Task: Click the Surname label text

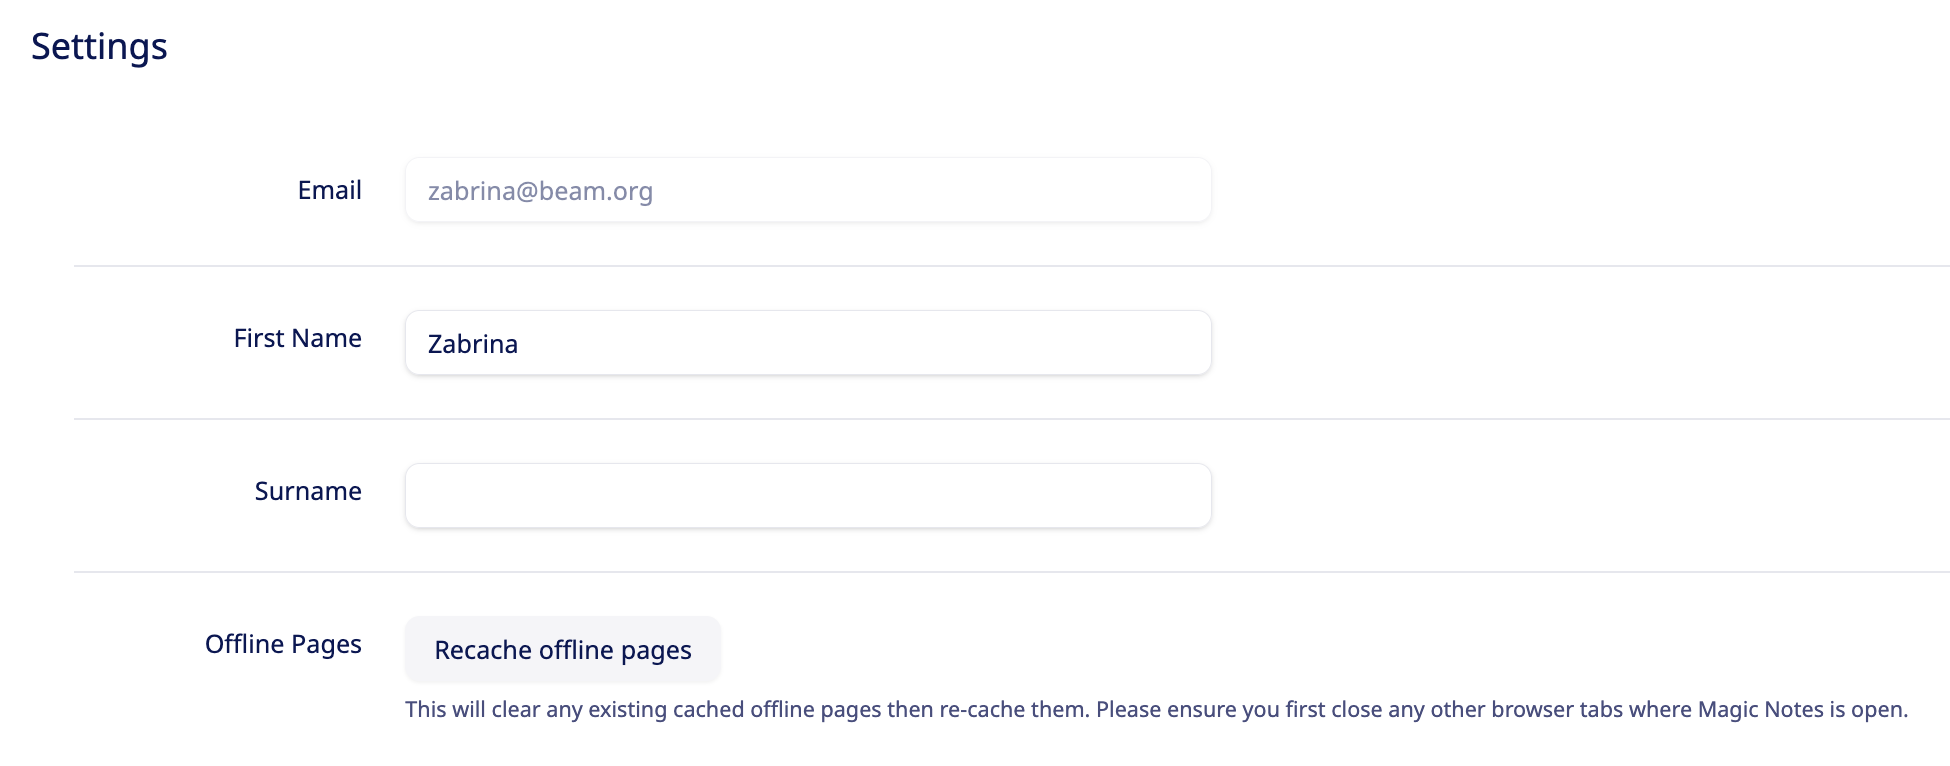Action: (308, 491)
